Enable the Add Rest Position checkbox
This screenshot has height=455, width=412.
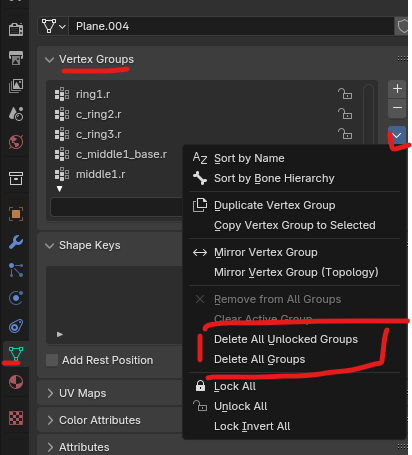coord(52,360)
